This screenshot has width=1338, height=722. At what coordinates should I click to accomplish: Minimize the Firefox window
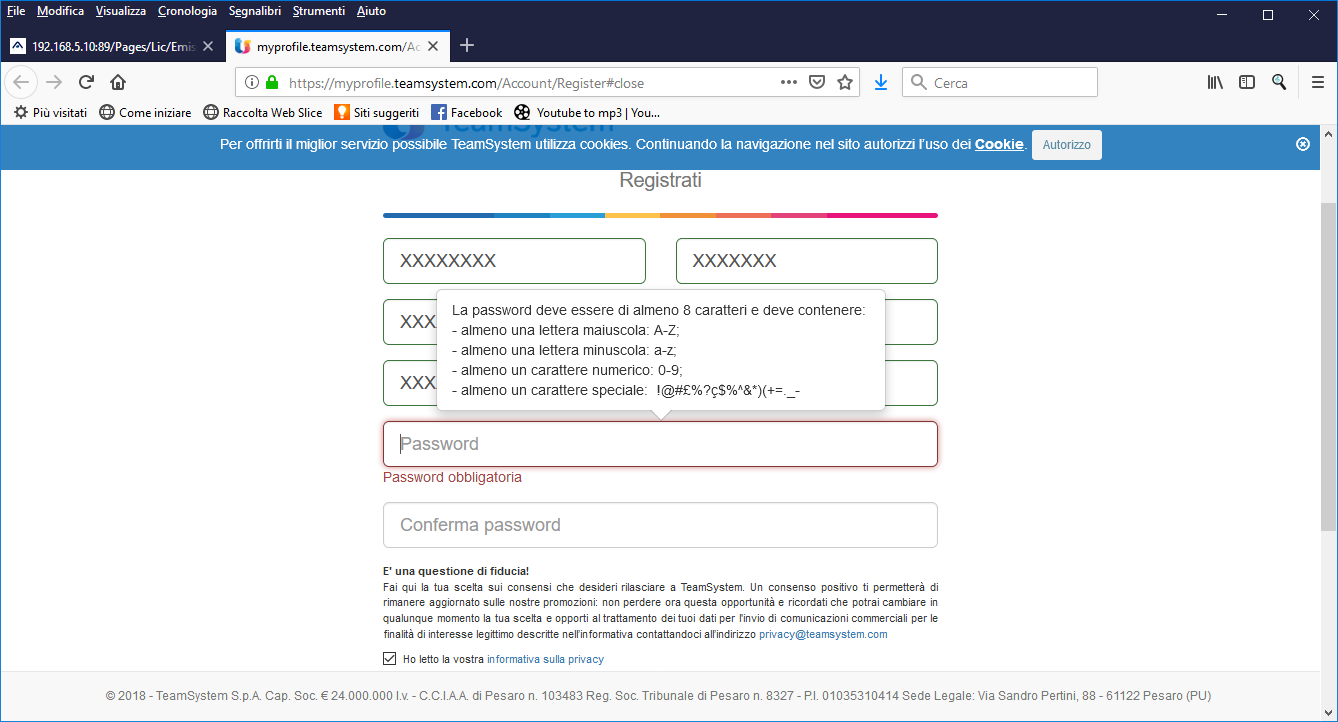click(x=1221, y=15)
